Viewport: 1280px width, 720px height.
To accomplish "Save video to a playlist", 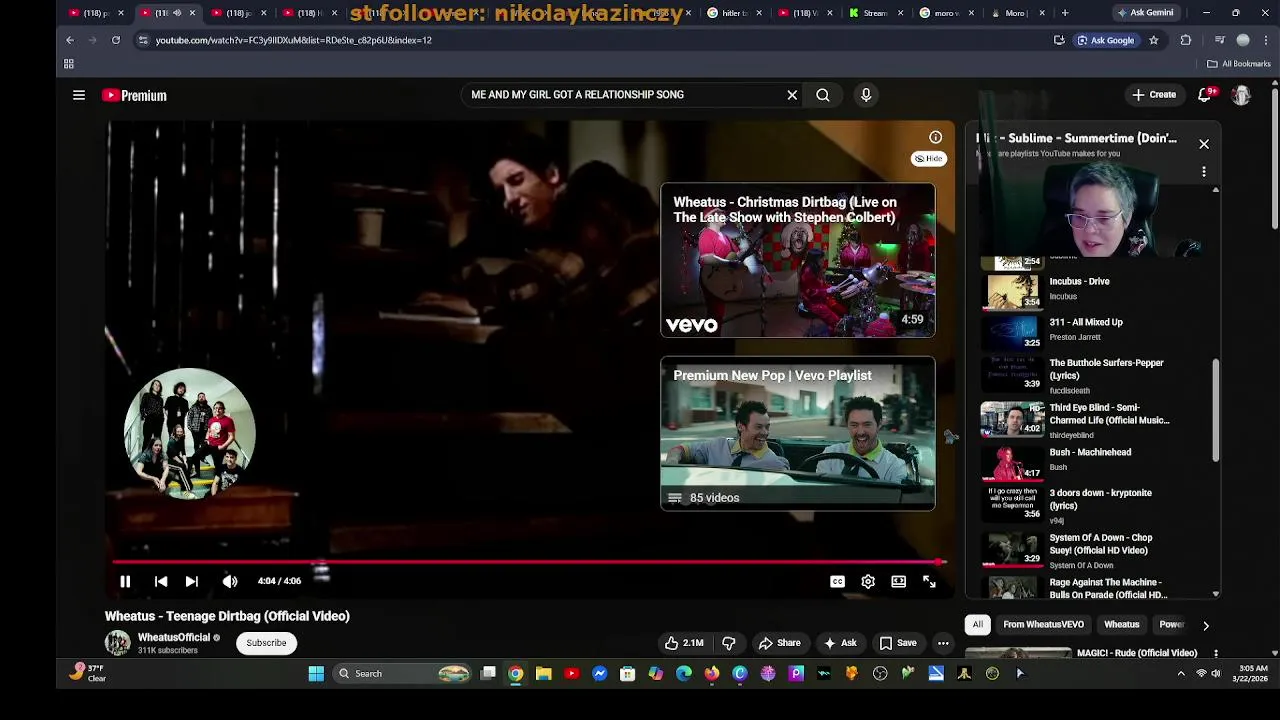I will [898, 643].
